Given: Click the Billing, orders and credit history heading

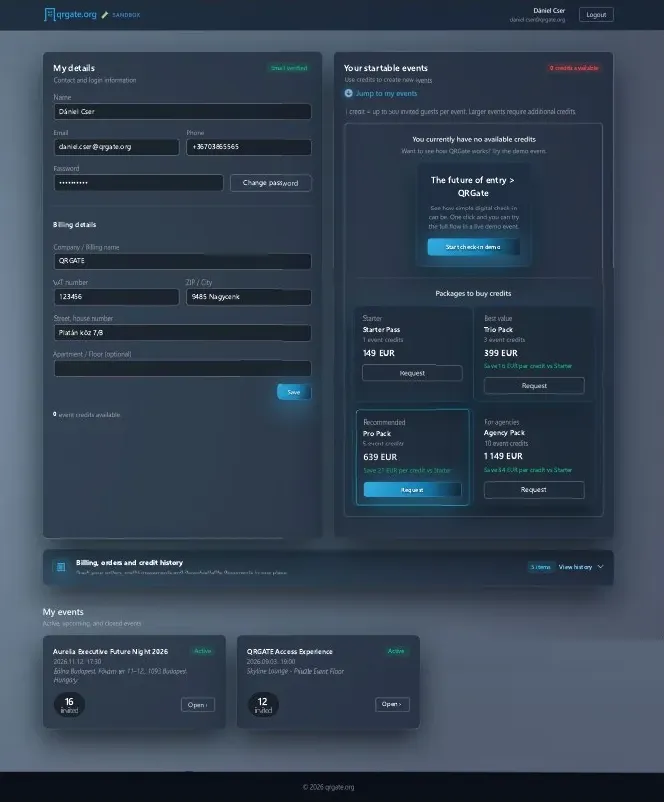Looking at the screenshot, I should click(x=129, y=563).
